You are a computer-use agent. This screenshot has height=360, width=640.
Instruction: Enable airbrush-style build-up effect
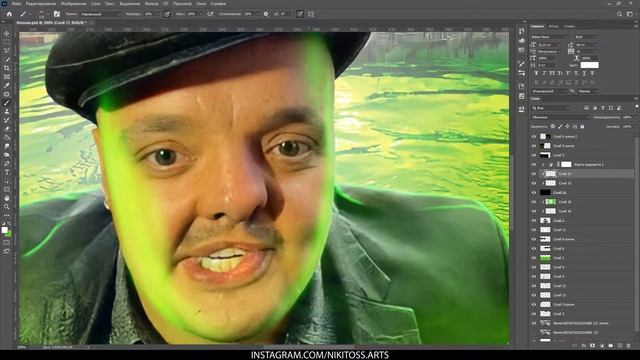pyautogui.click(x=210, y=14)
